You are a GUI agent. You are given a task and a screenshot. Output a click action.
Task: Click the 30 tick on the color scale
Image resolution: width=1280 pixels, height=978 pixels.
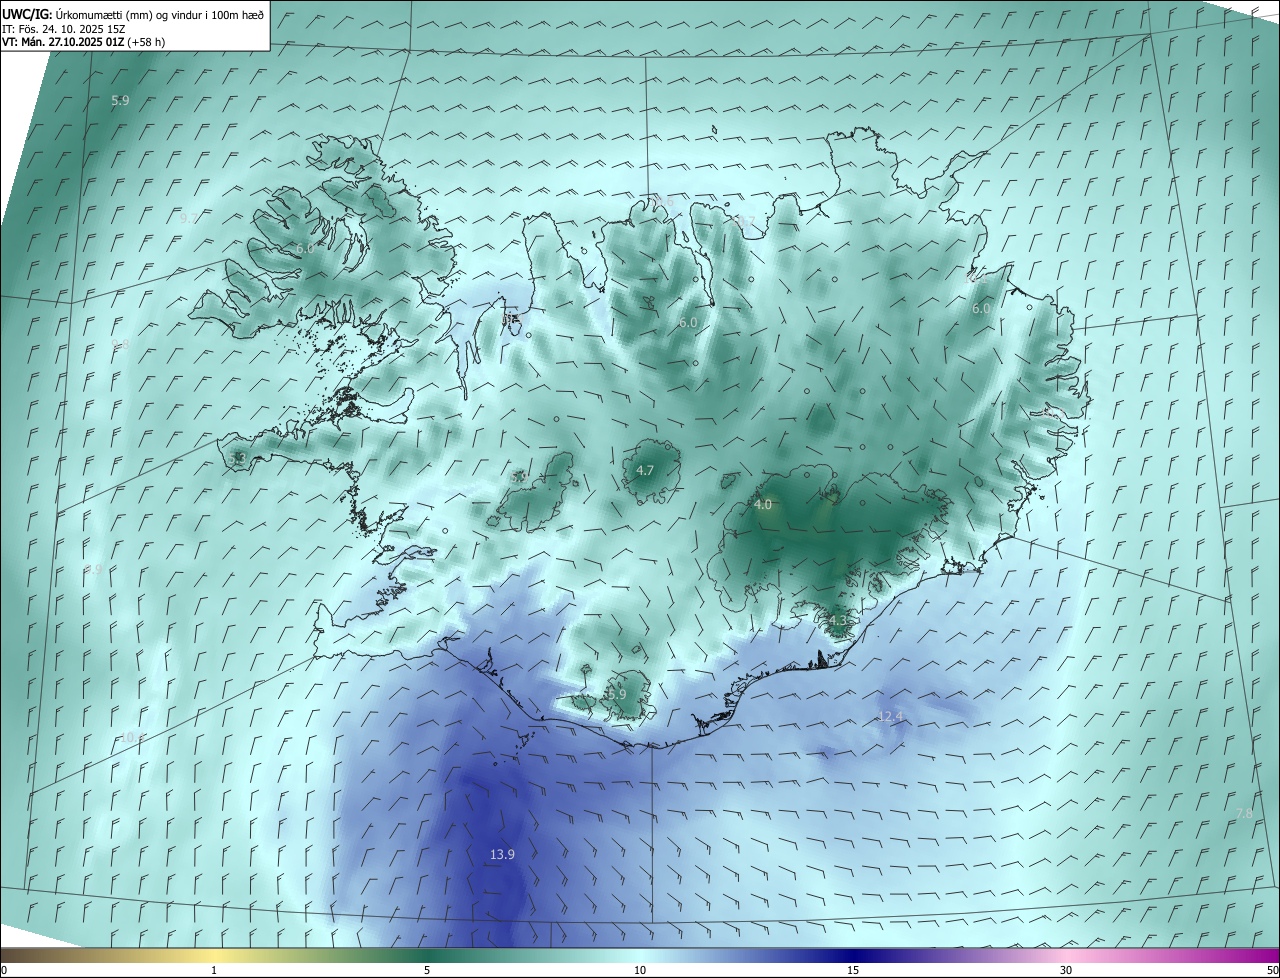pos(1066,970)
